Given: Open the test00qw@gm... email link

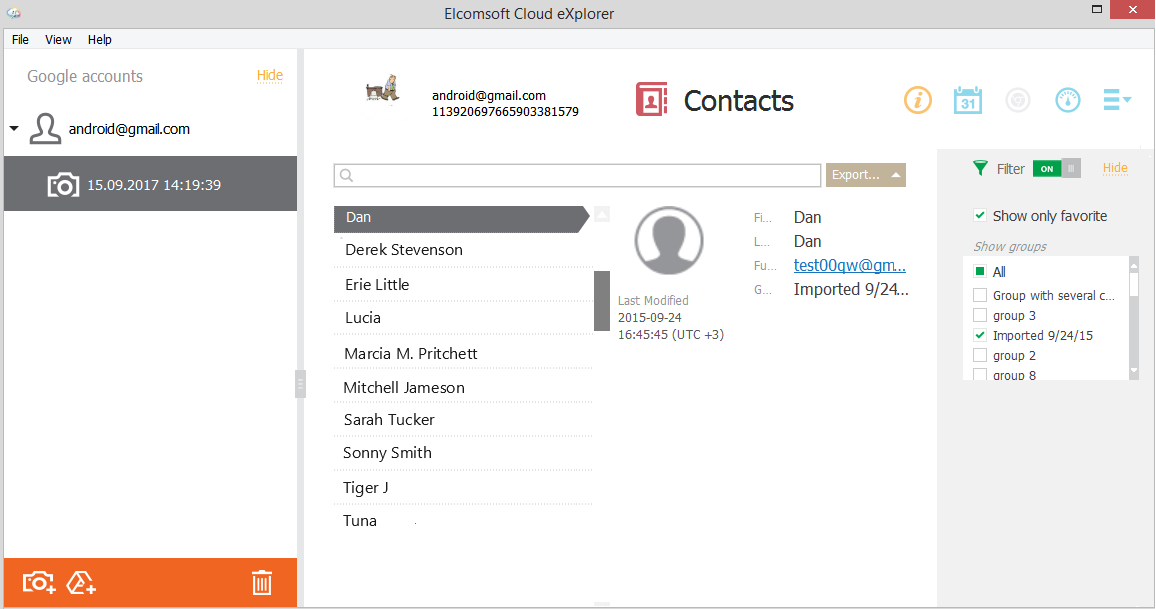Looking at the screenshot, I should (x=849, y=265).
